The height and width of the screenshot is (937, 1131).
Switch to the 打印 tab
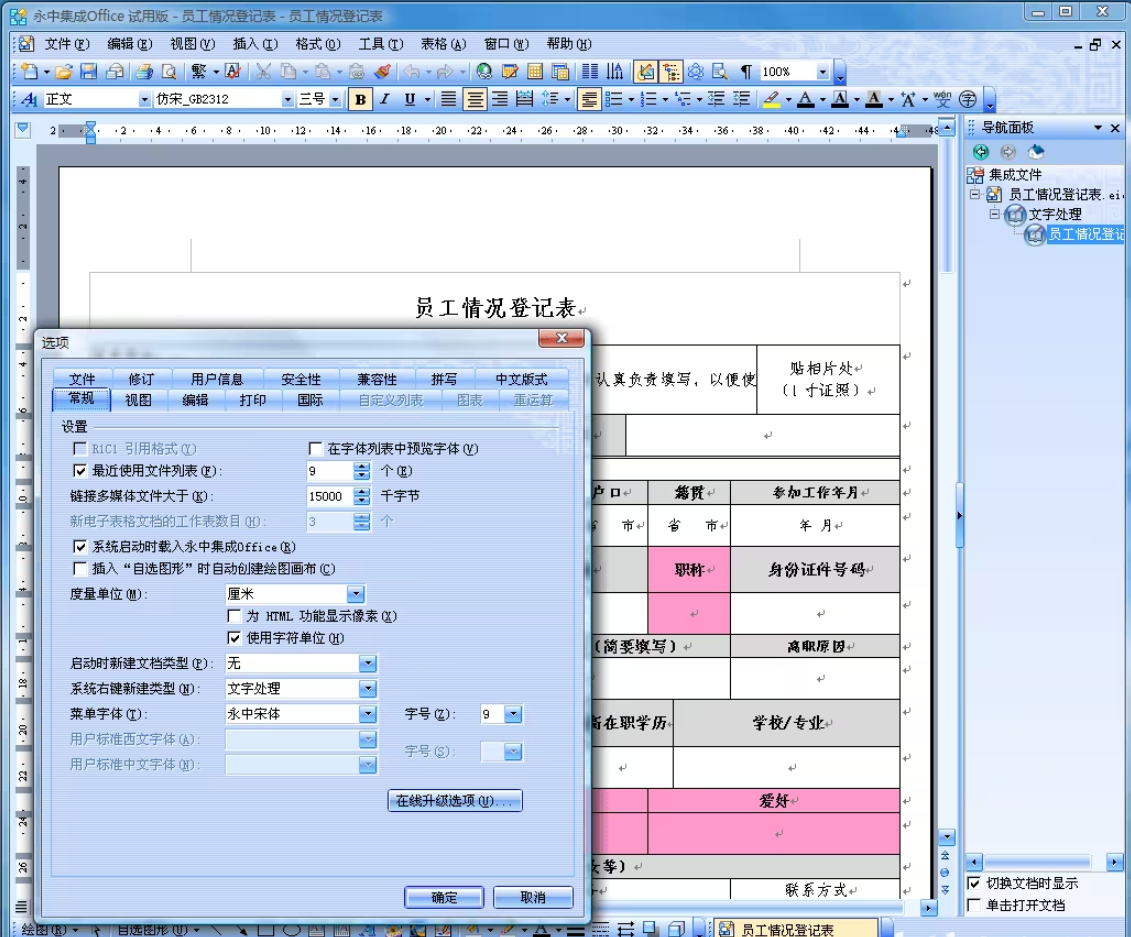[x=252, y=400]
